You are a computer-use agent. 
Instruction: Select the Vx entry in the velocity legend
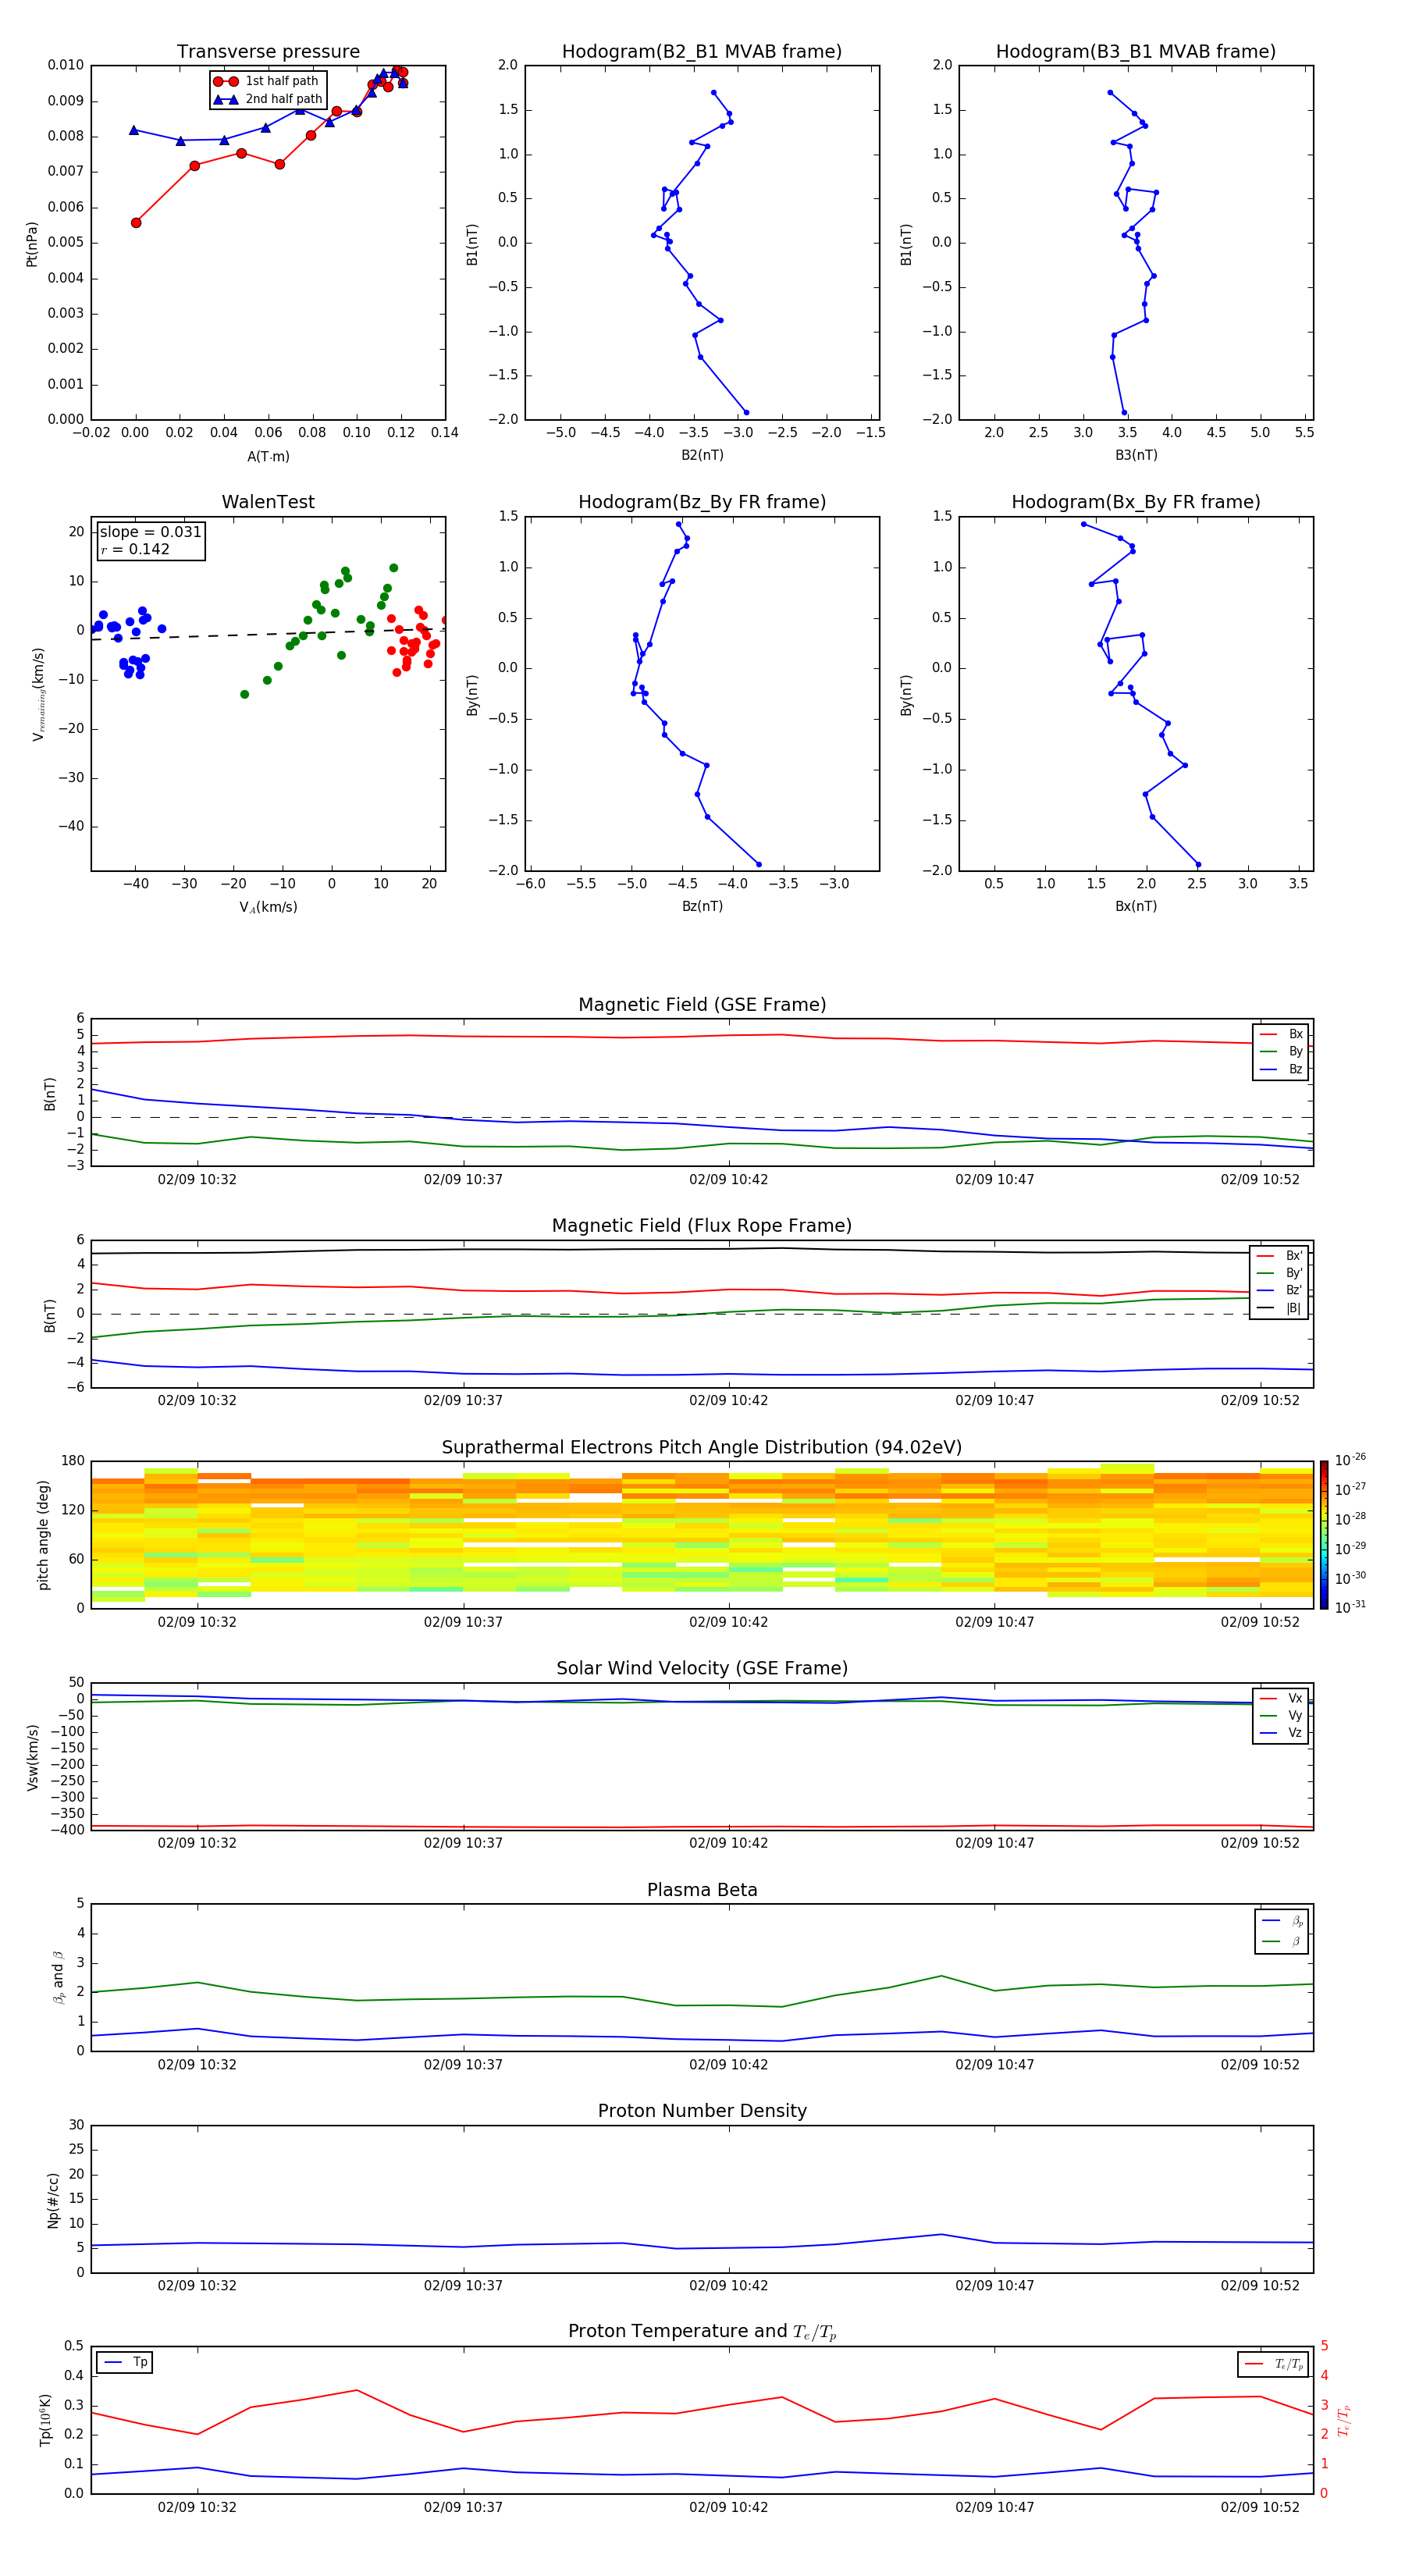1281,1698
